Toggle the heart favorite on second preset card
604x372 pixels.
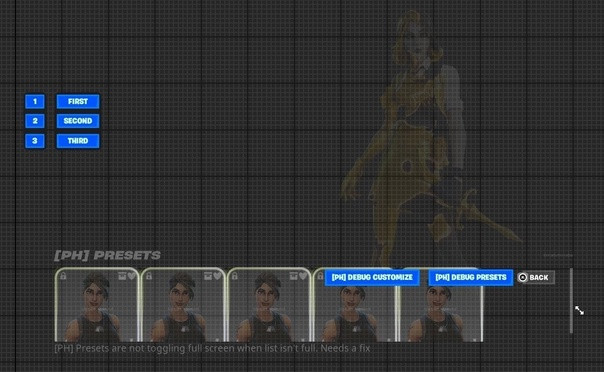click(218, 276)
